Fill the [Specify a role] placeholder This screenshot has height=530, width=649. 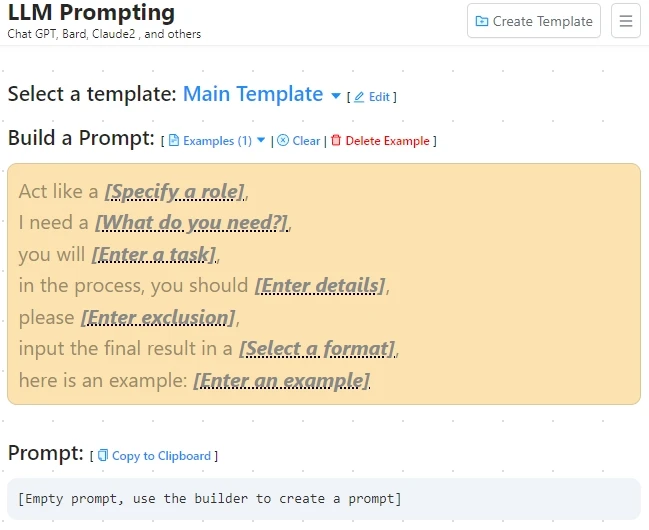[174, 192]
